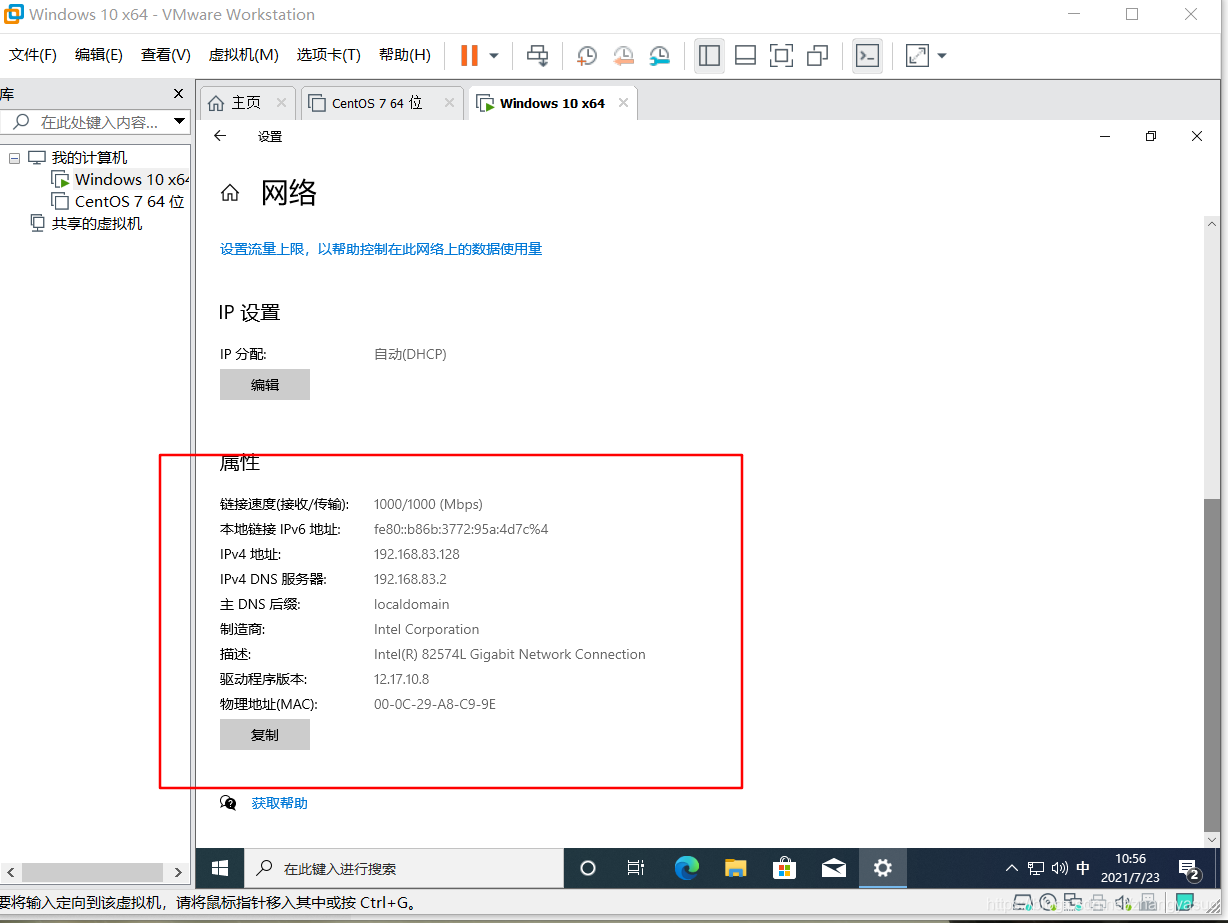Collapse the 我的计算机 tree node
The image size is (1228, 923).
click(14, 157)
